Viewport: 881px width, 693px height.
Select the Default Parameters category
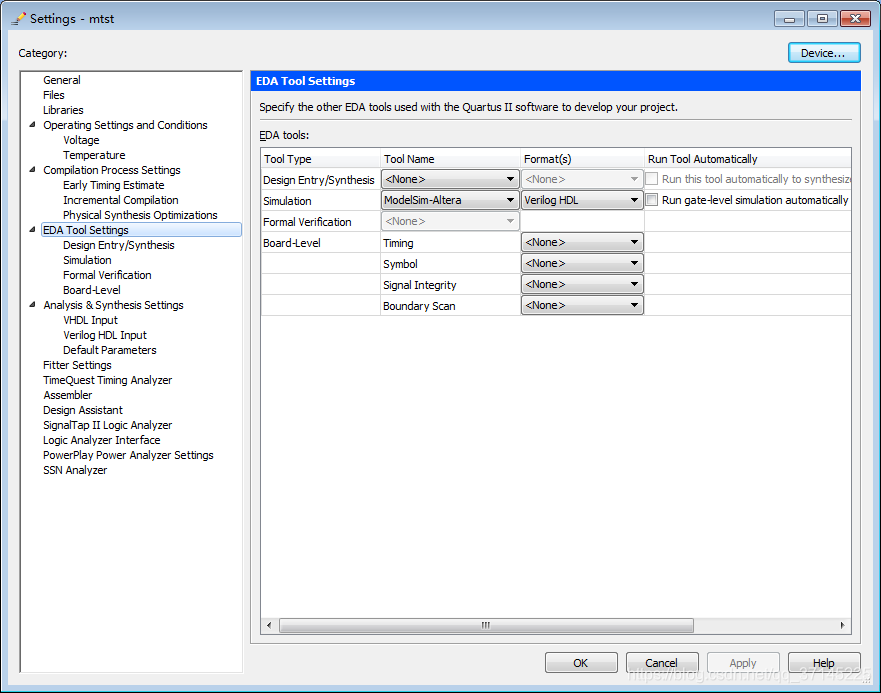[x=110, y=350]
